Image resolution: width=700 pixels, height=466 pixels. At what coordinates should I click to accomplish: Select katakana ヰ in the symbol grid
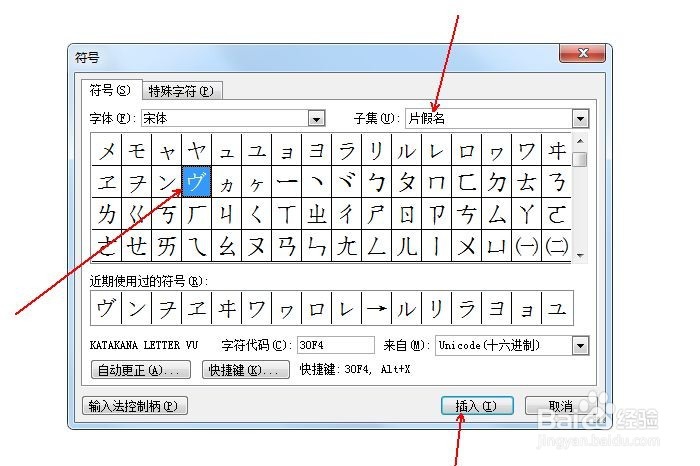pos(556,150)
